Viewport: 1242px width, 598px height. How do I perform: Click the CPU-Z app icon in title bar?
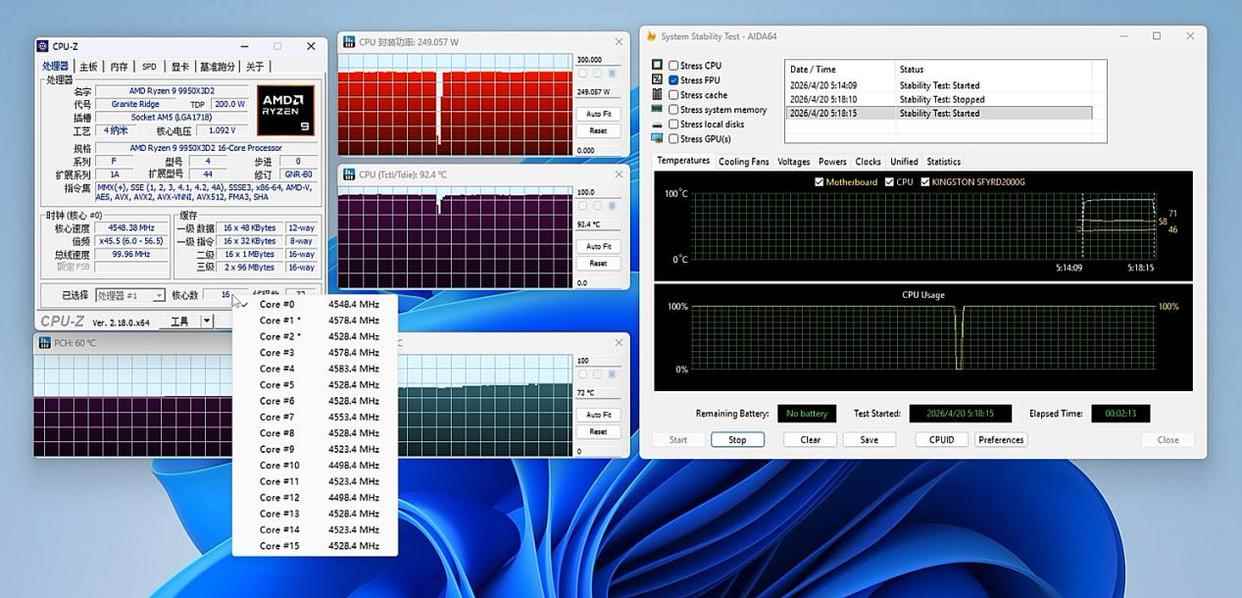(x=43, y=46)
